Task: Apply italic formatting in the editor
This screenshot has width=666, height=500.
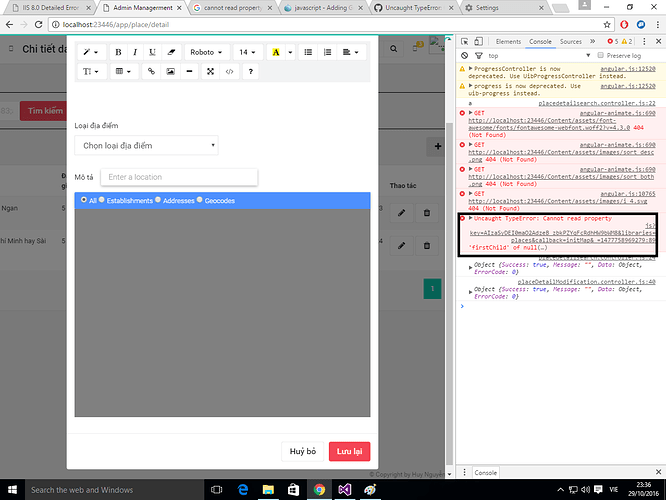Action: pos(135,52)
